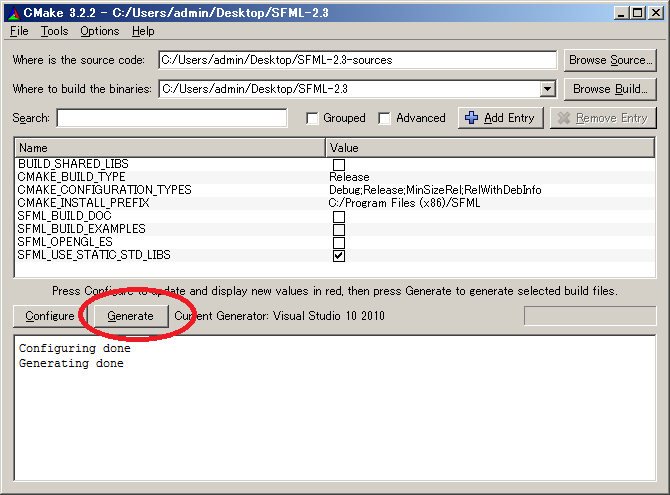
Task: Toggle the SFML_BUILD_DOC checkbox
Action: (339, 217)
